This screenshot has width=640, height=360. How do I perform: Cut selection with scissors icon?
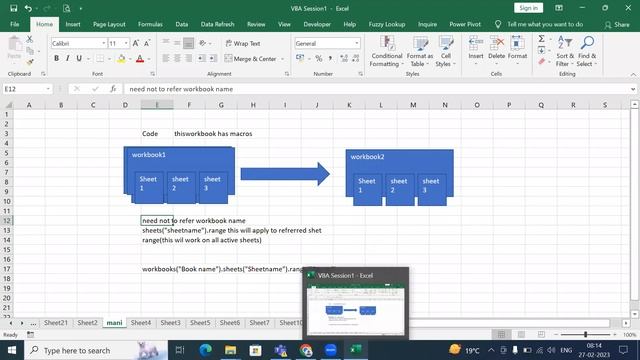(x=29, y=40)
